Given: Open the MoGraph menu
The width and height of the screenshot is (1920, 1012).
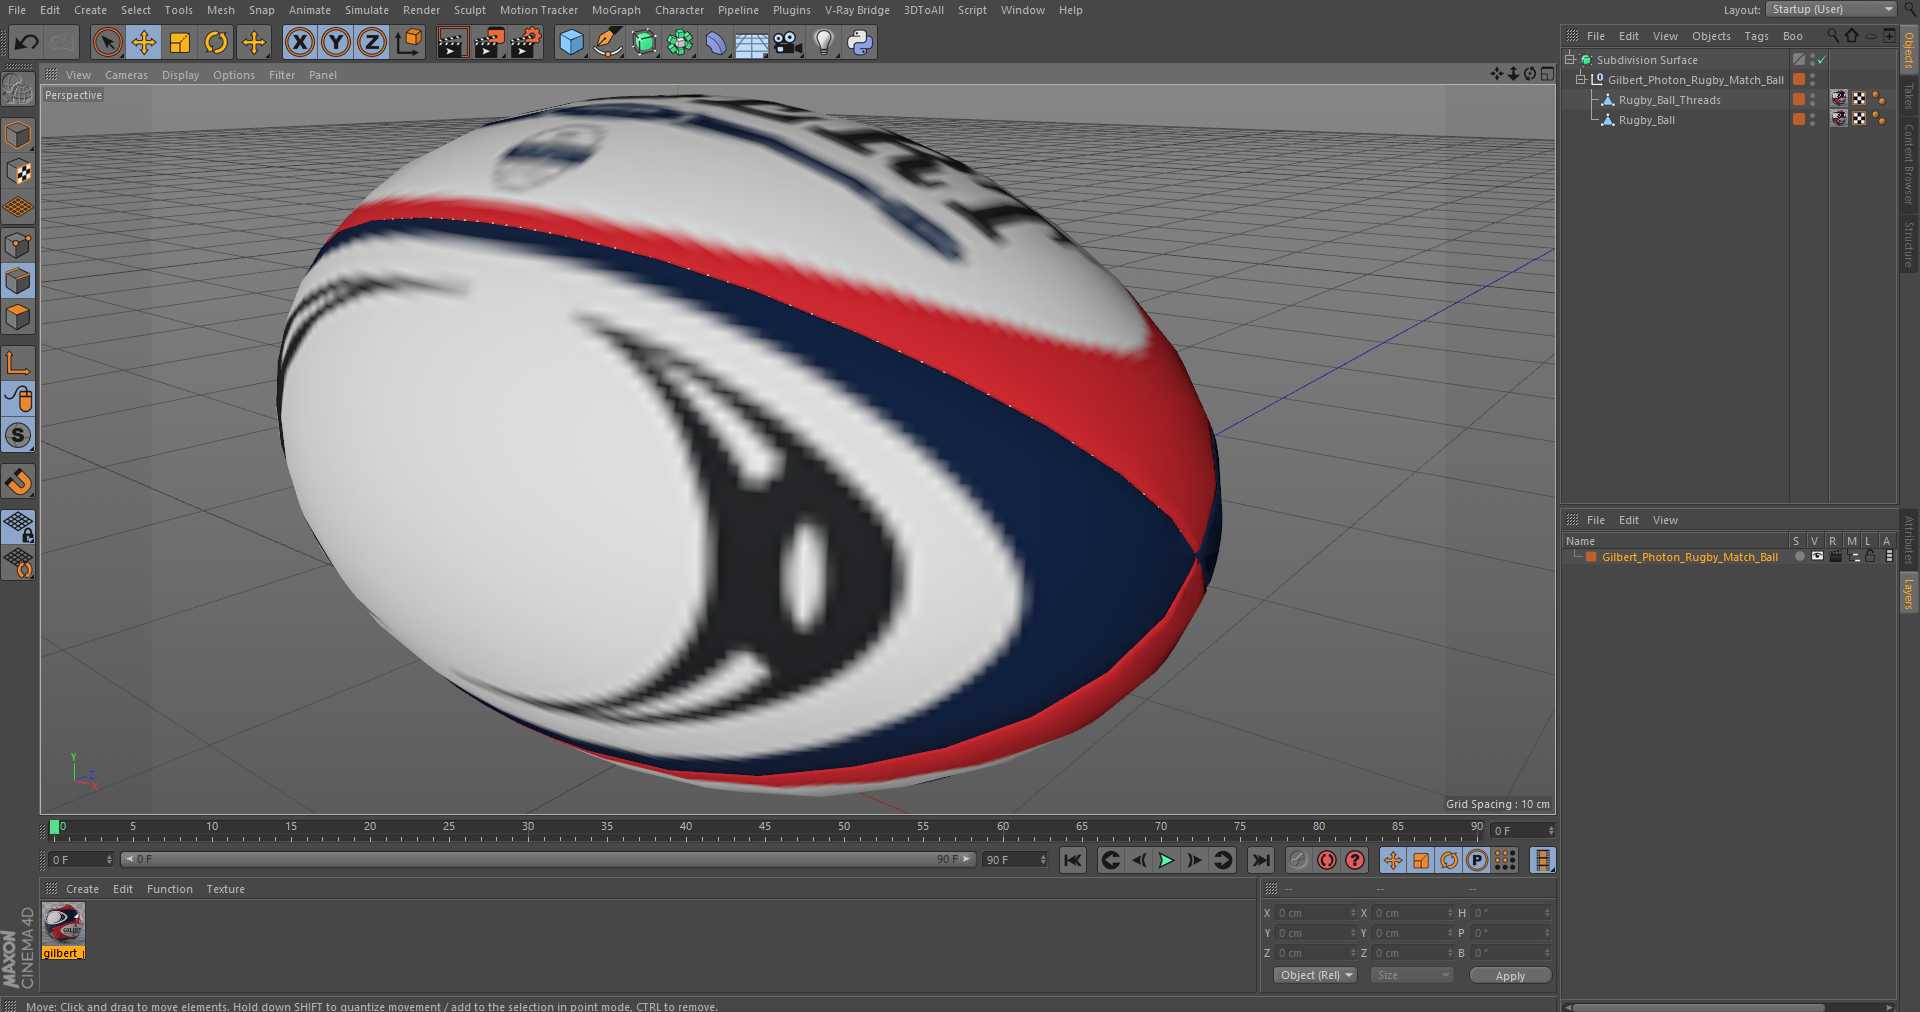Looking at the screenshot, I should [x=616, y=10].
